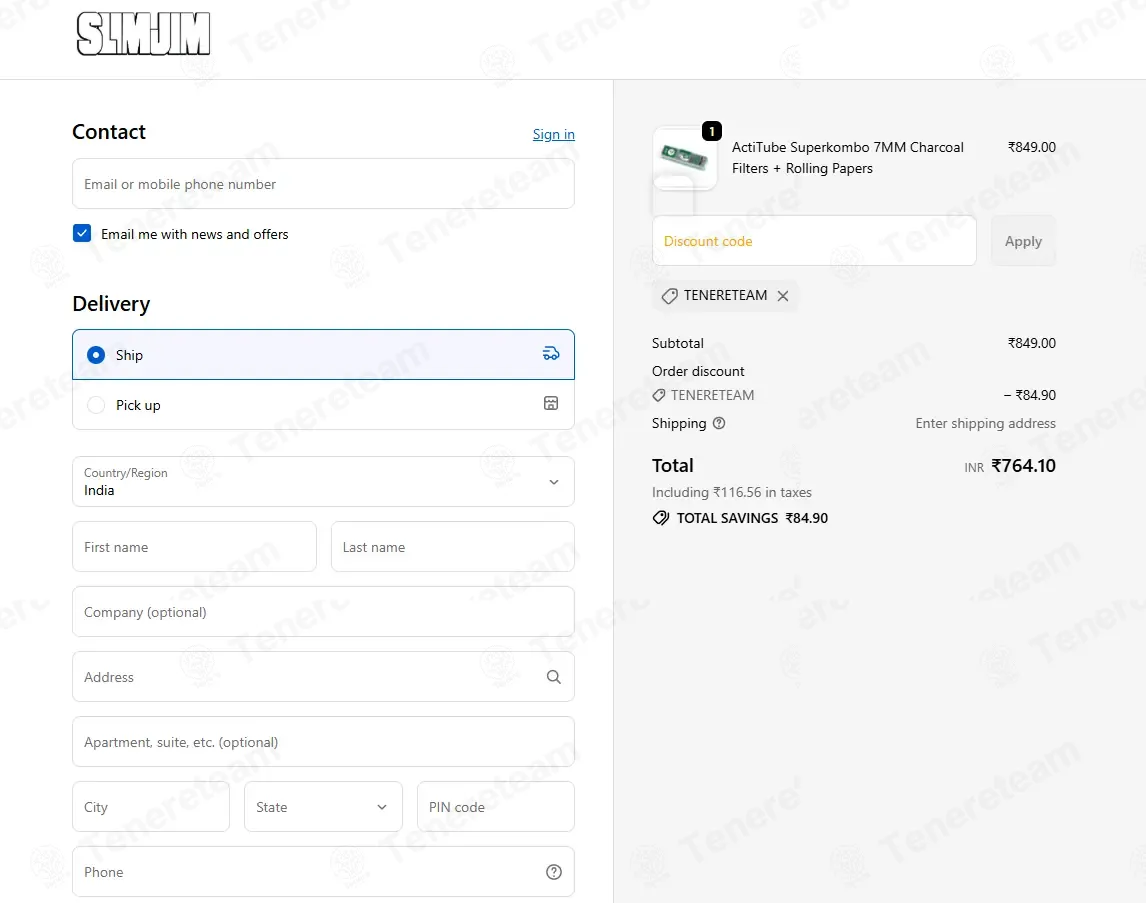Click the order discount amount − ₹84.90

(x=1029, y=395)
